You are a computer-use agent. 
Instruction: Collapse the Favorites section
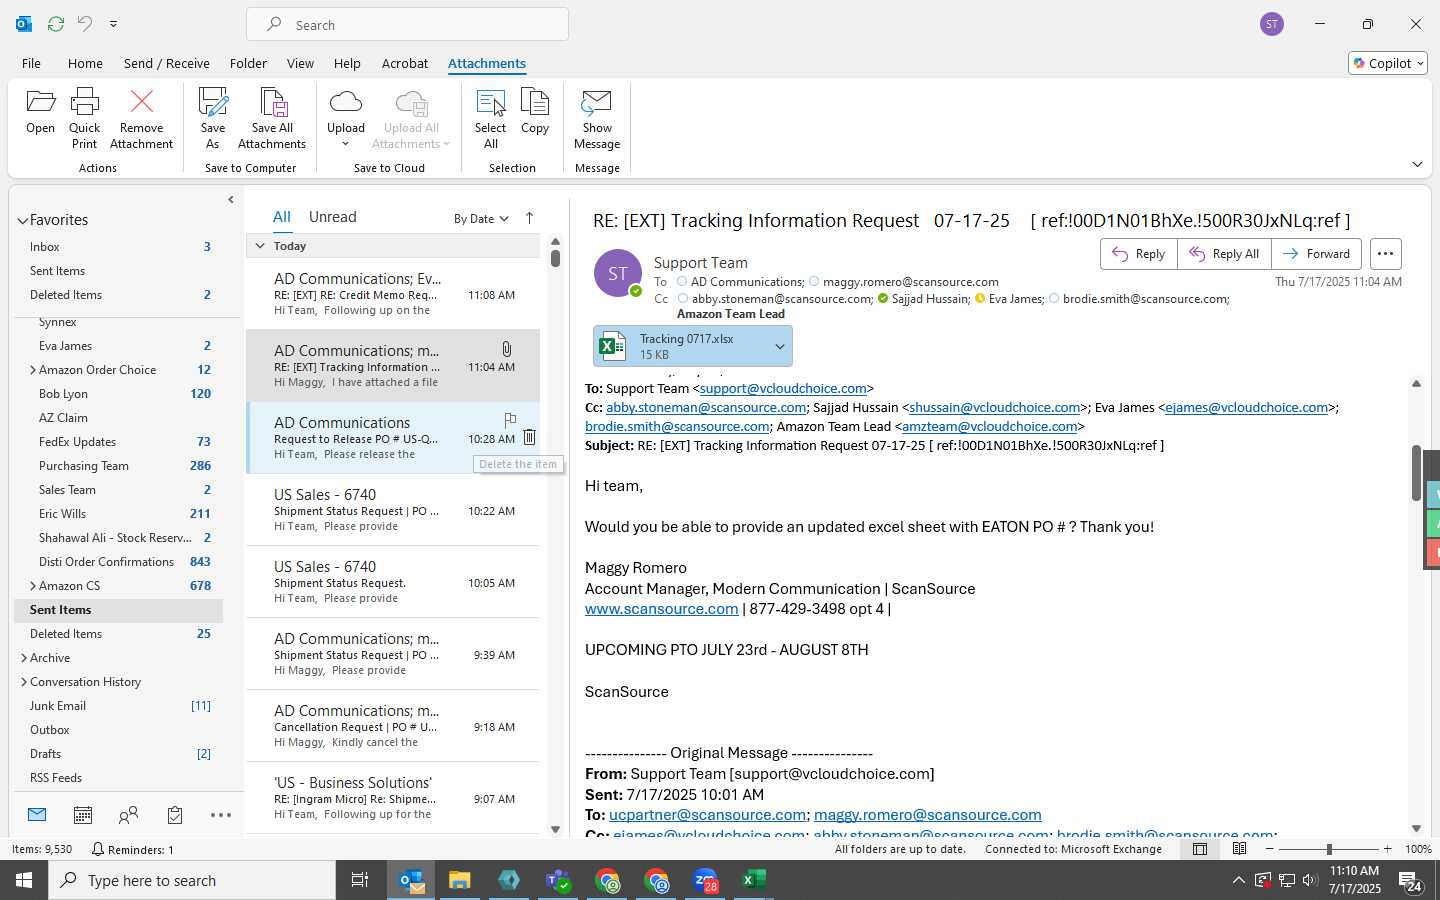coord(22,220)
